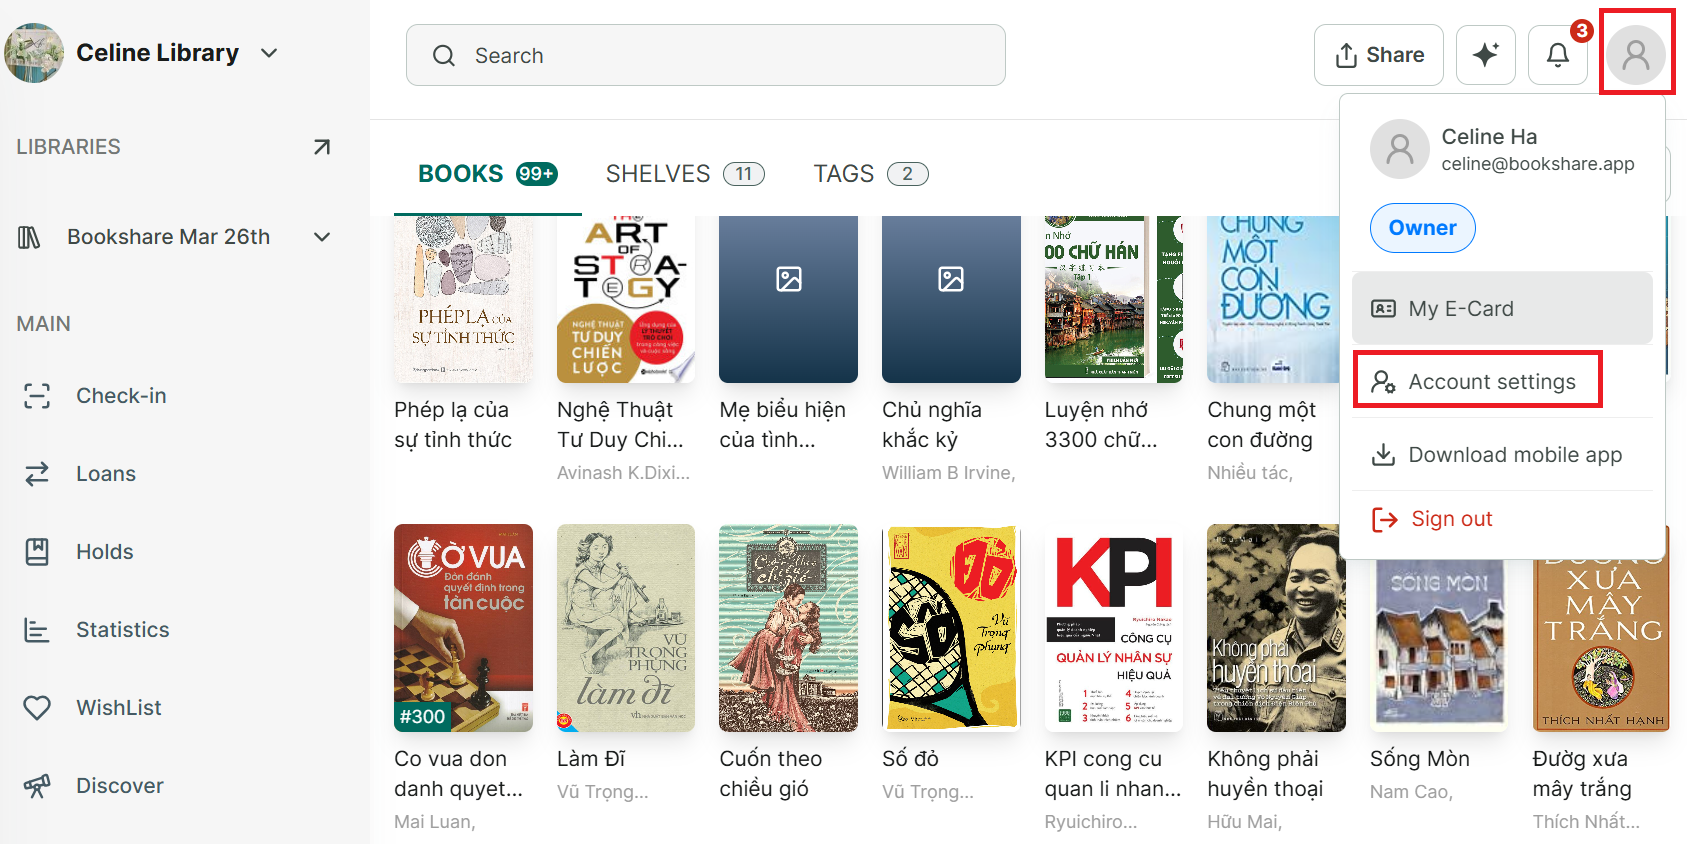Image resolution: width=1687 pixels, height=844 pixels.
Task: Open the Statistics chart icon
Action: click(x=37, y=630)
